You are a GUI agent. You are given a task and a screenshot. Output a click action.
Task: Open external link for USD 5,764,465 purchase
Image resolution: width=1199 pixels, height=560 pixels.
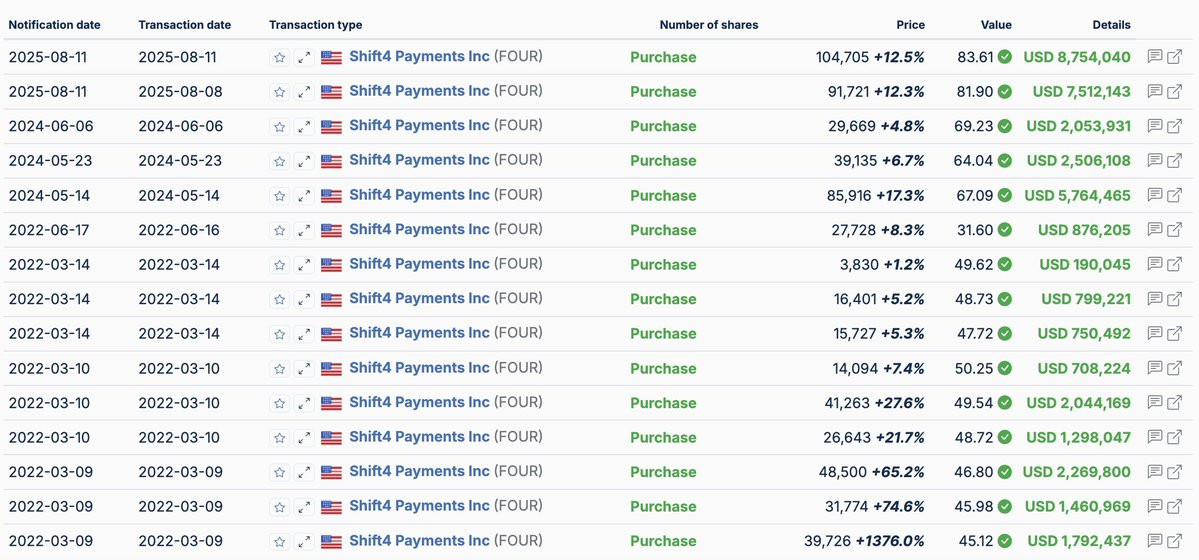[x=1175, y=195]
